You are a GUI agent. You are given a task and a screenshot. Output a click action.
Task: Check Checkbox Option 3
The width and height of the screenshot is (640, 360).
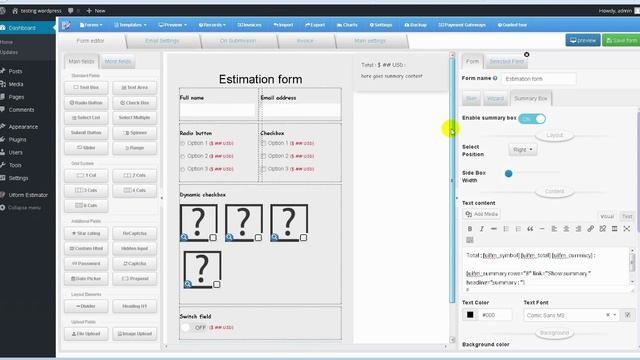(x=264, y=169)
